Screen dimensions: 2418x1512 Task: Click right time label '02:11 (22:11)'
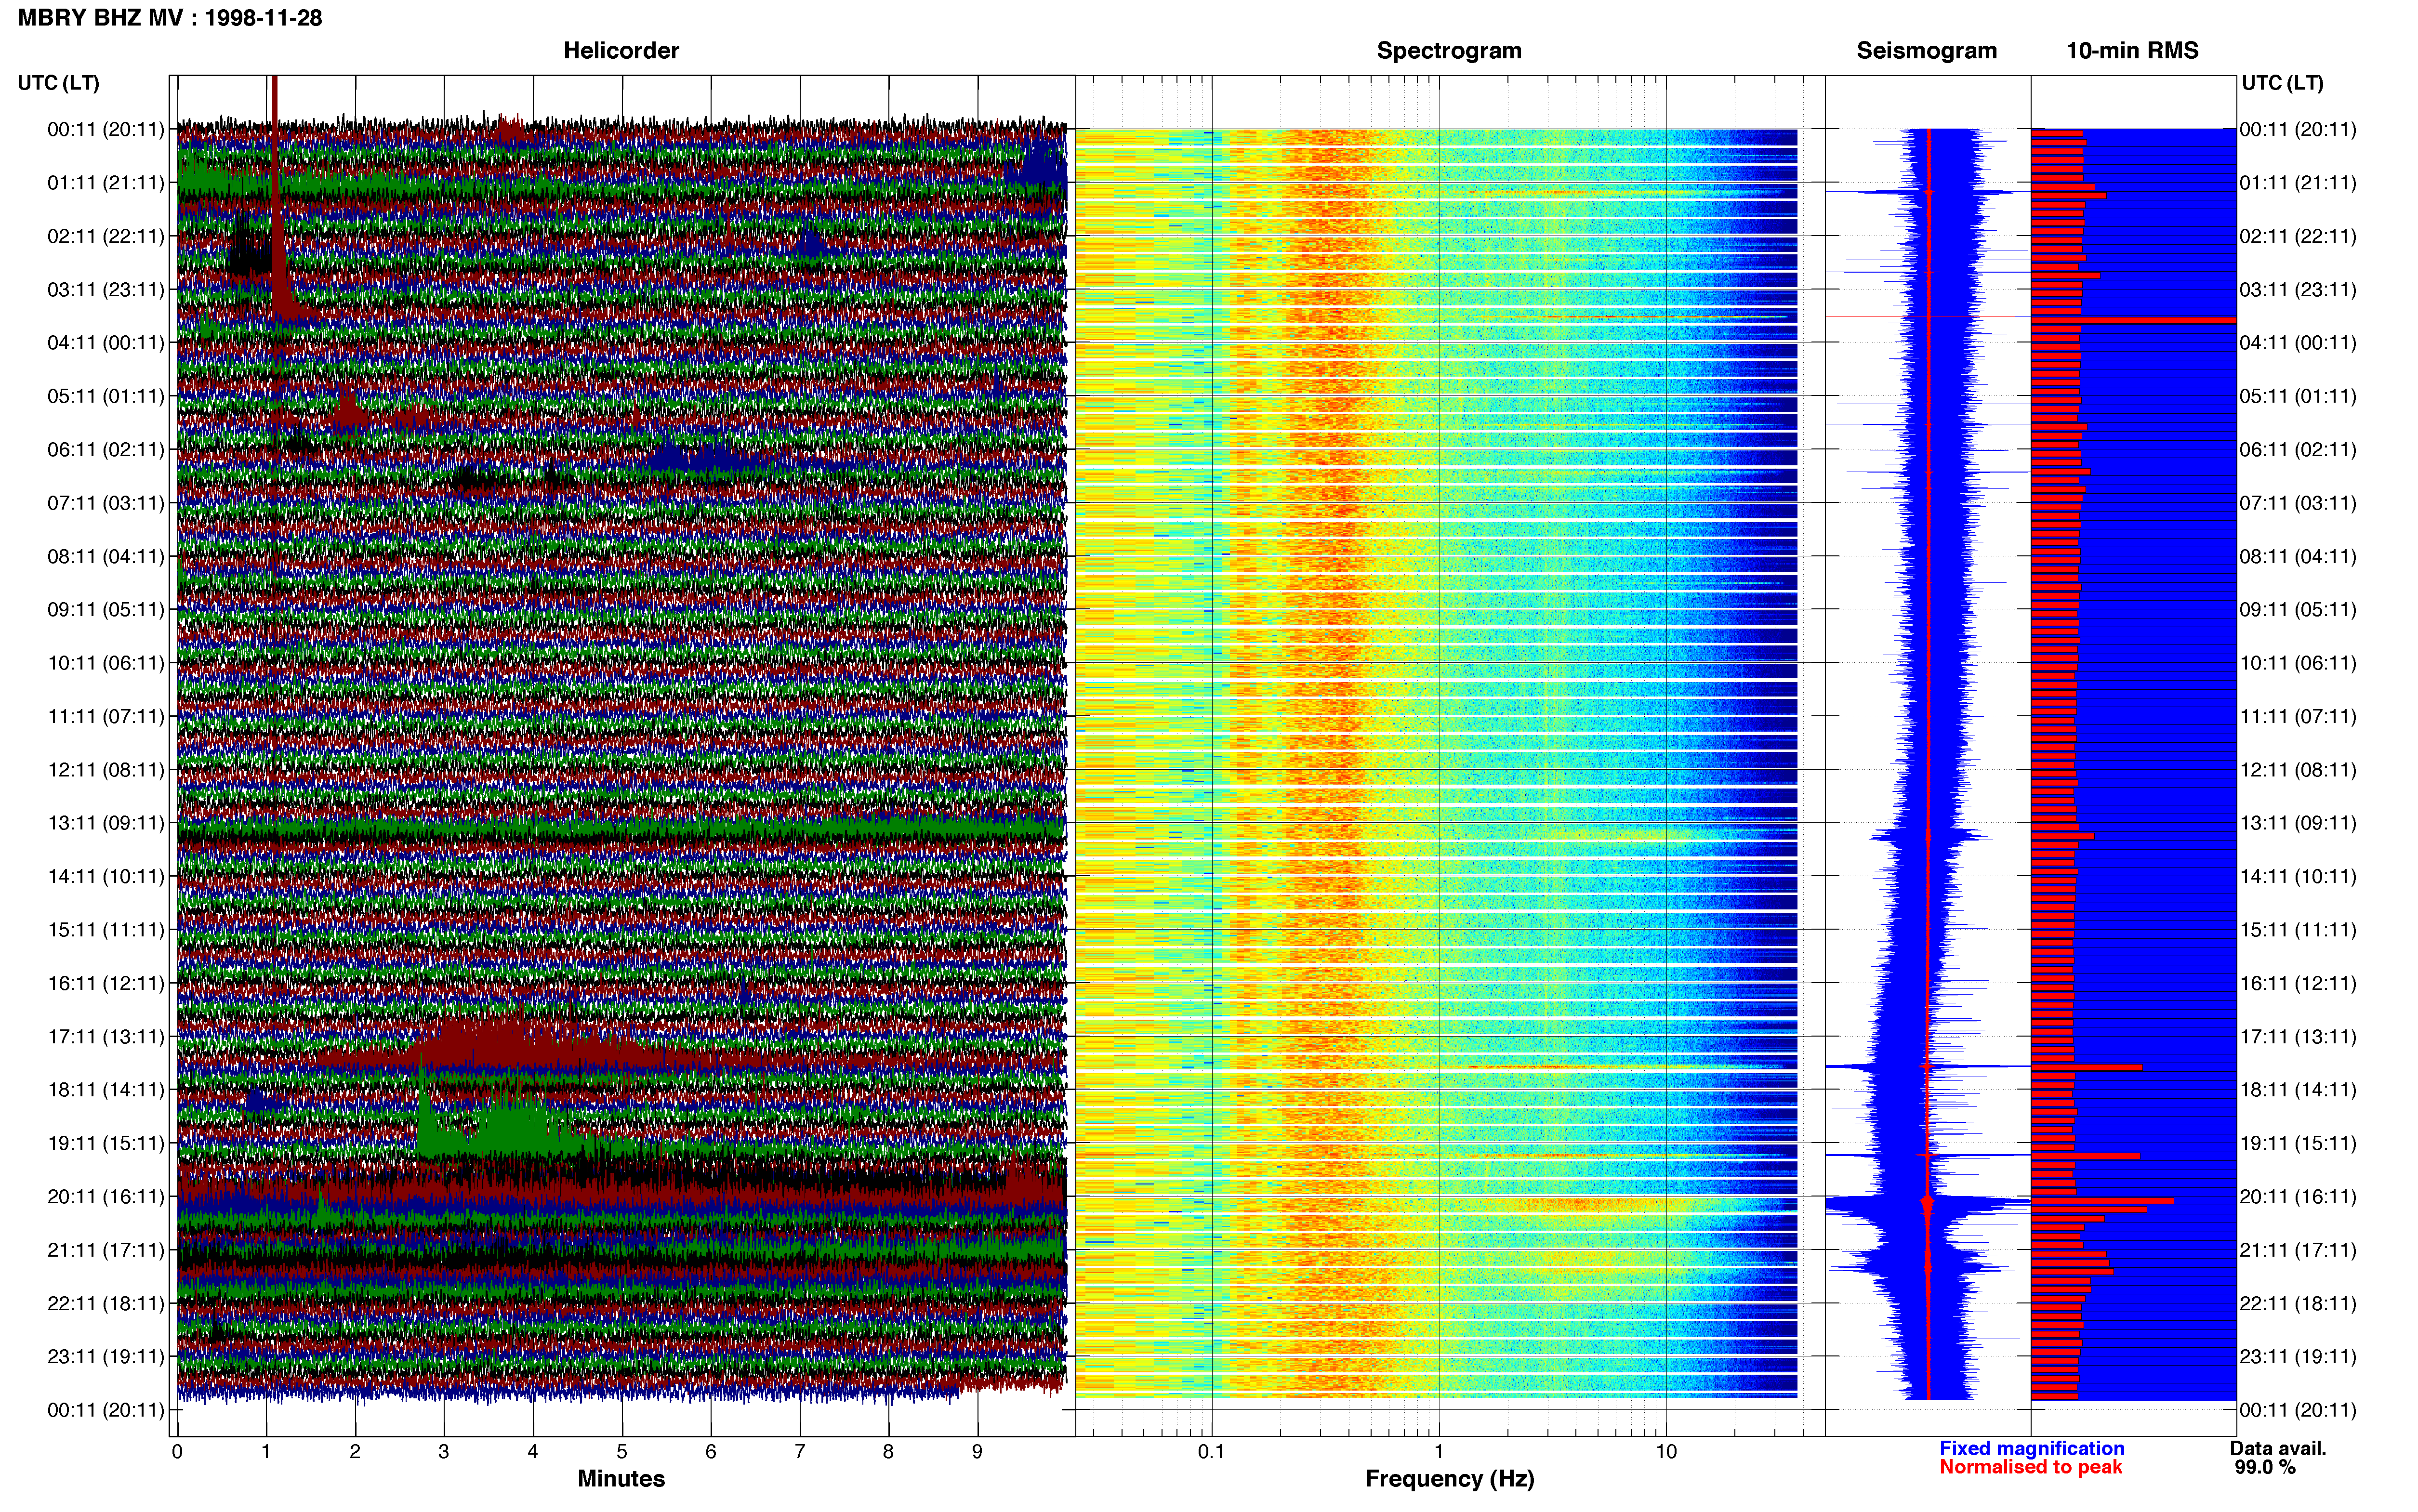pyautogui.click(x=2298, y=237)
